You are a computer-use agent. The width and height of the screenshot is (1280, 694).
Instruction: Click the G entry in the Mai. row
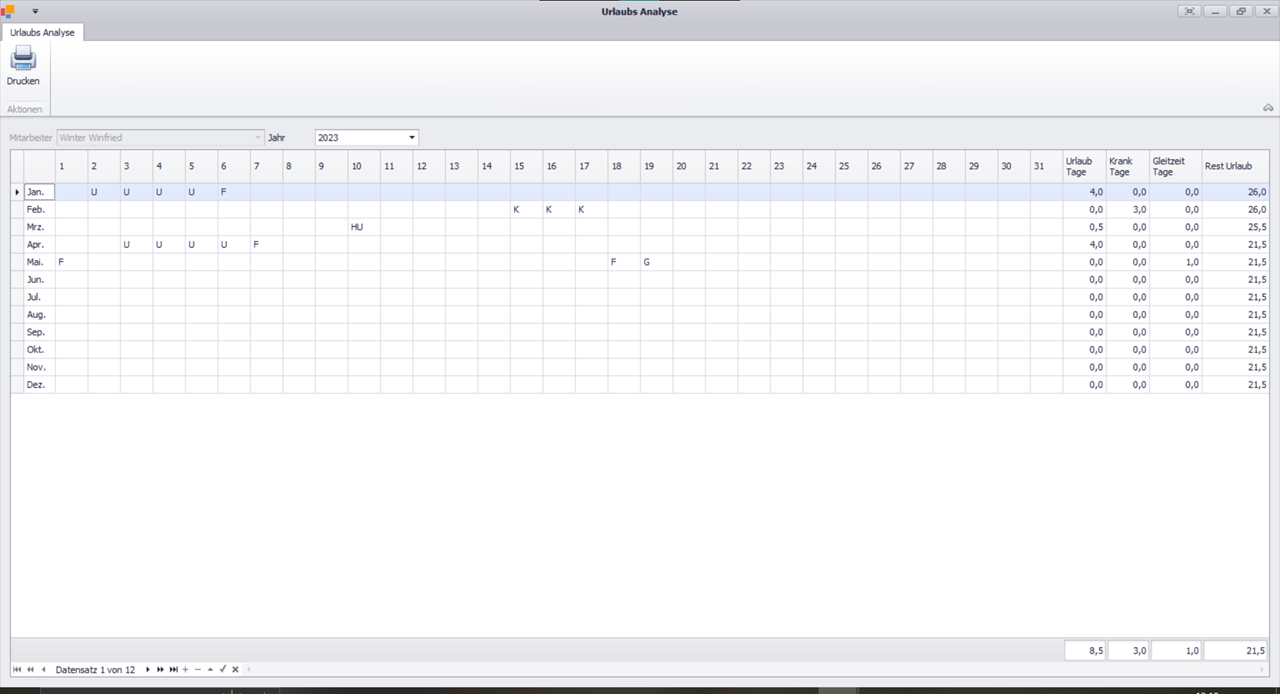[647, 262]
